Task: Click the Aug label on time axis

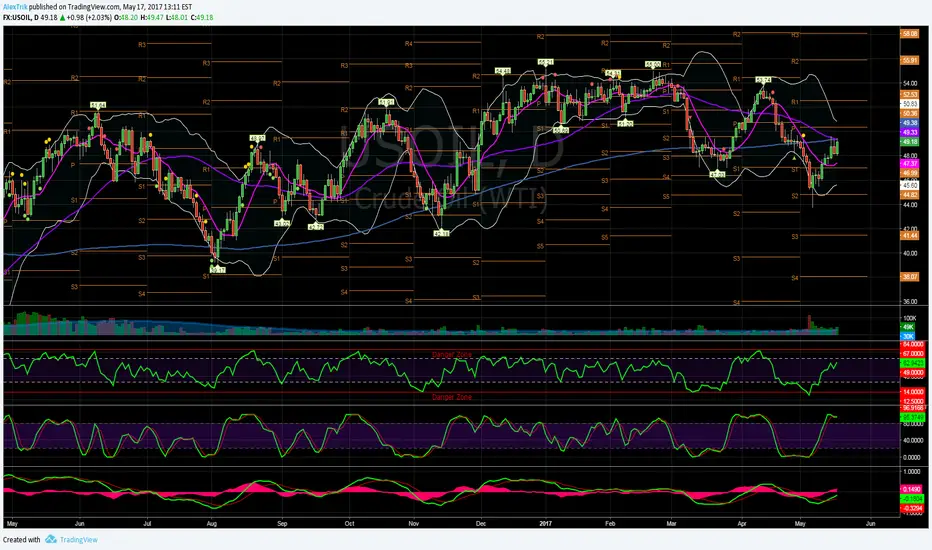Action: 211,524
